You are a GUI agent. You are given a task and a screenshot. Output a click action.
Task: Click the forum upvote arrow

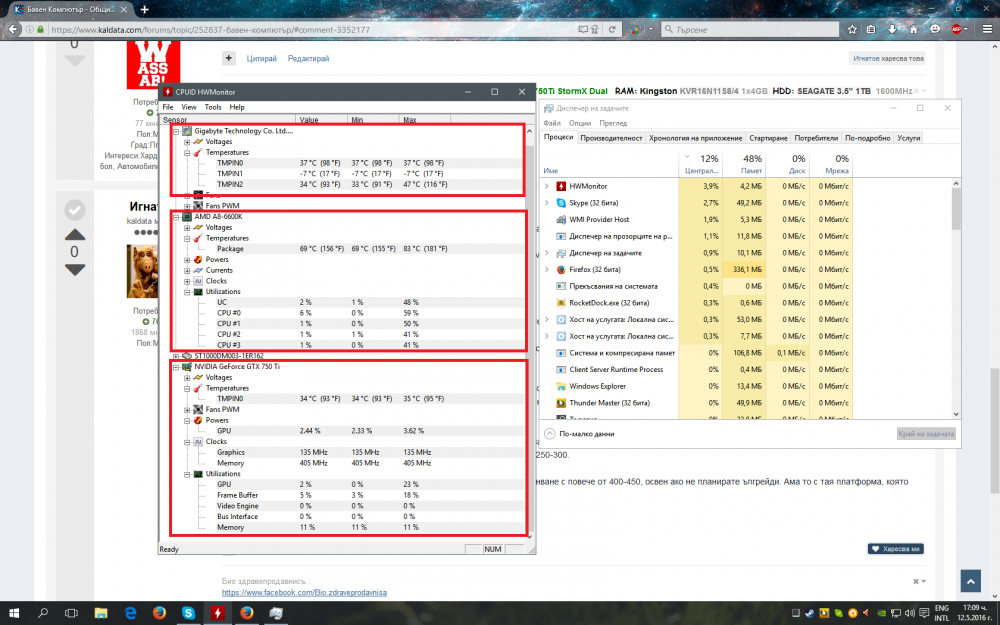[75, 235]
